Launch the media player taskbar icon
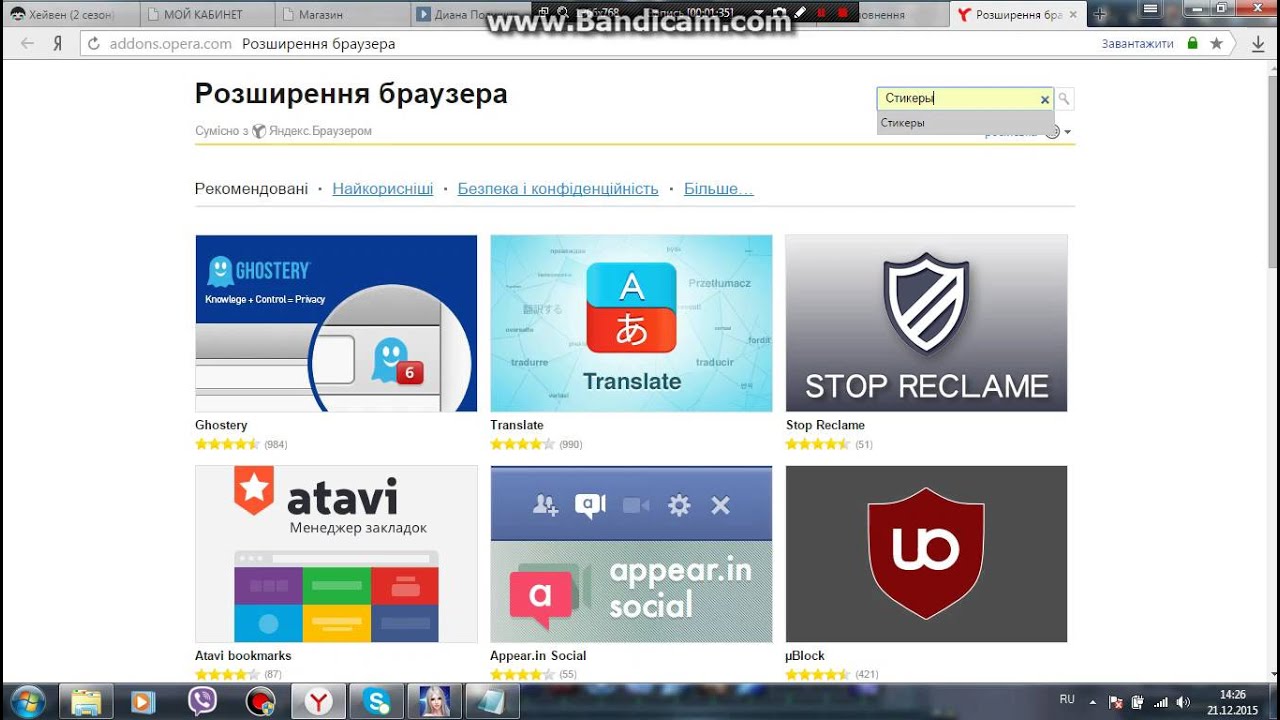Screen dimensions: 1280x720 (145, 701)
